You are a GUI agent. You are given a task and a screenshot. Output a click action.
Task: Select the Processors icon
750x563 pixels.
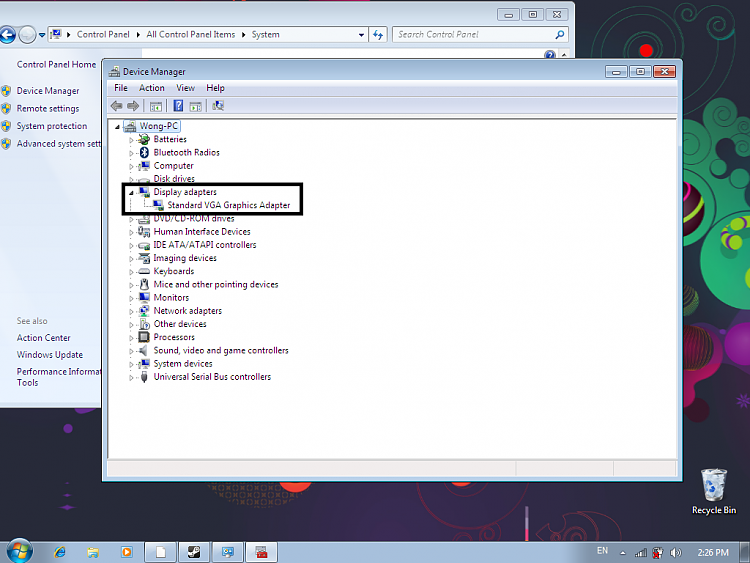coord(144,337)
